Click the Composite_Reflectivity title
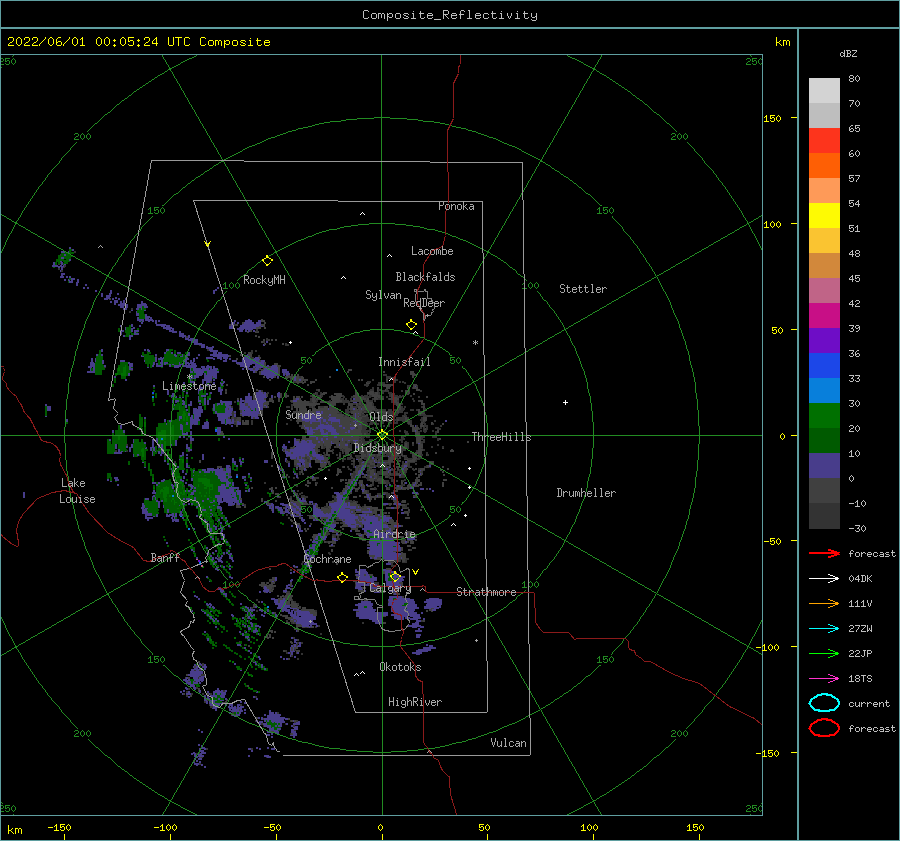 tap(449, 15)
